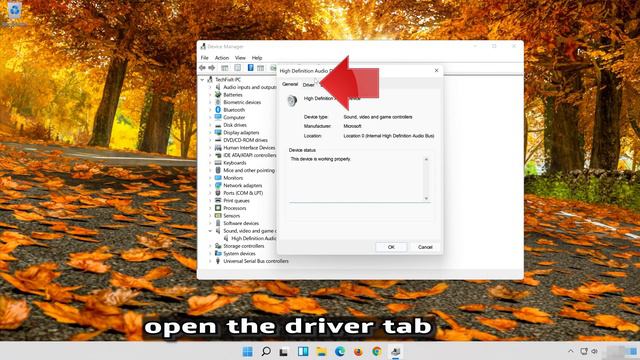Open volume control from system tray
This screenshot has width=640, height=360.
(595, 351)
